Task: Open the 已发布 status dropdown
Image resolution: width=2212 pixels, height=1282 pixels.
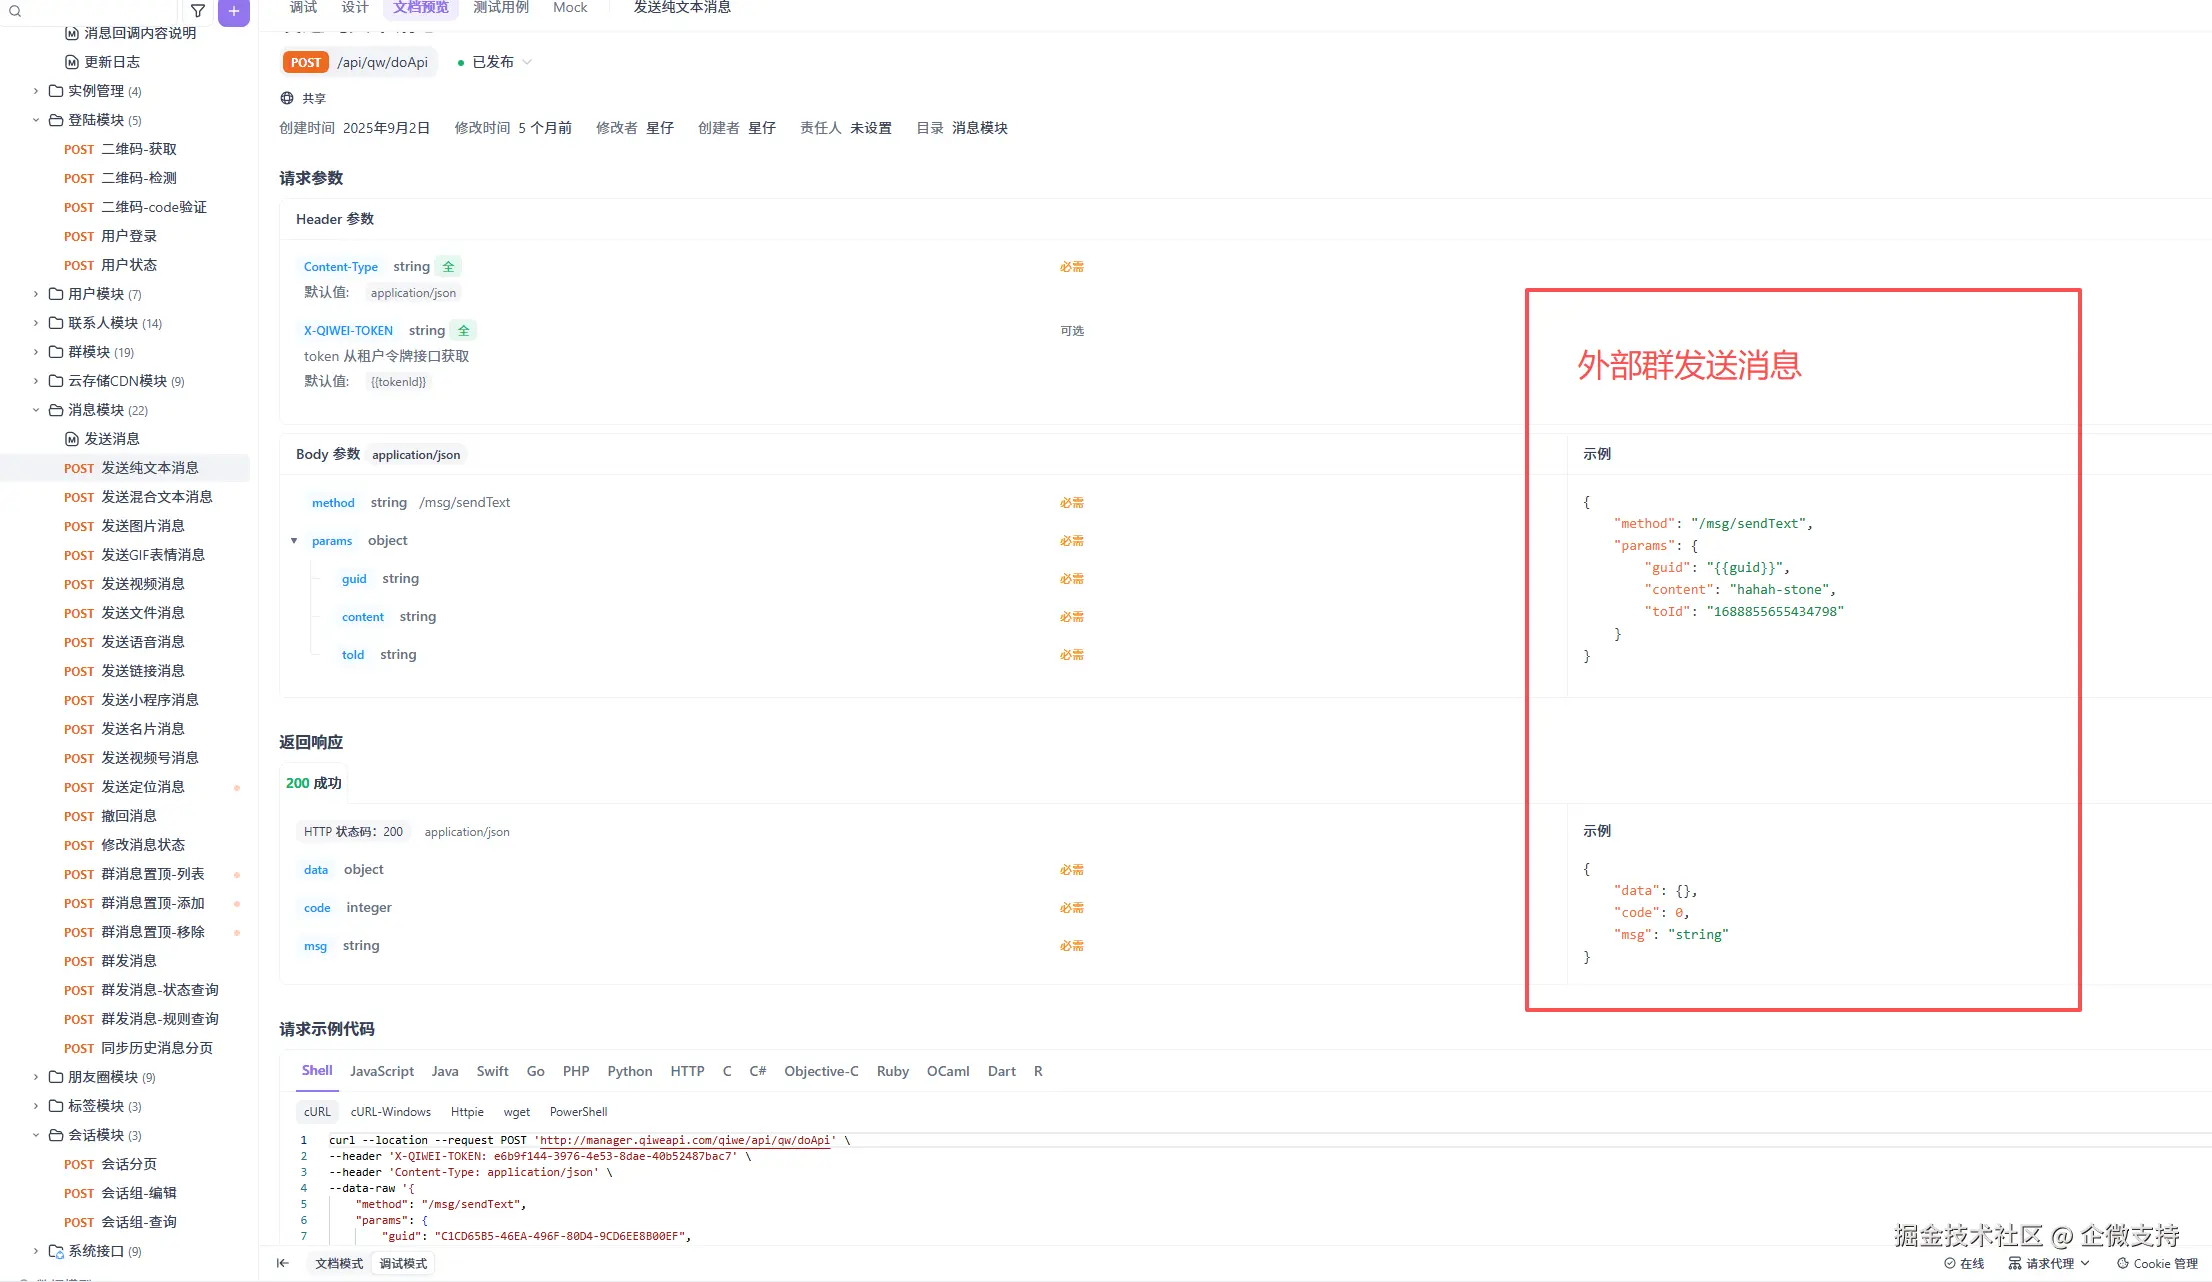Action: (x=494, y=62)
